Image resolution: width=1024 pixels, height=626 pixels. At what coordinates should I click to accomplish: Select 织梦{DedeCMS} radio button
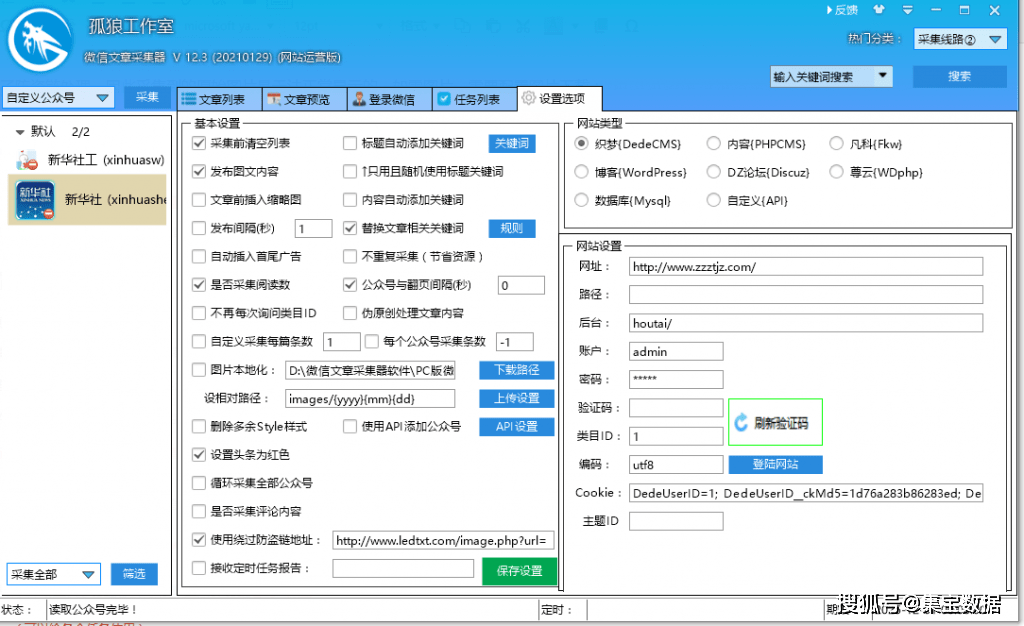tap(581, 144)
